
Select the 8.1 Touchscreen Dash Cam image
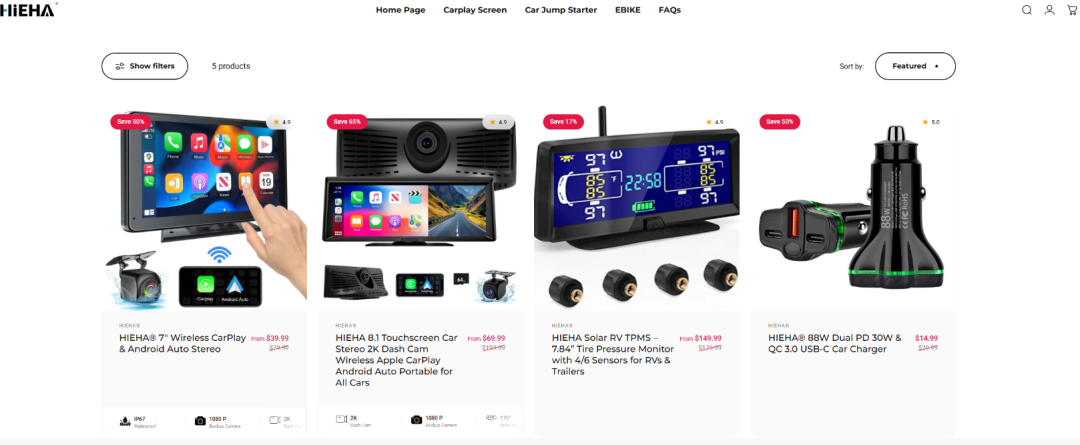pos(420,207)
